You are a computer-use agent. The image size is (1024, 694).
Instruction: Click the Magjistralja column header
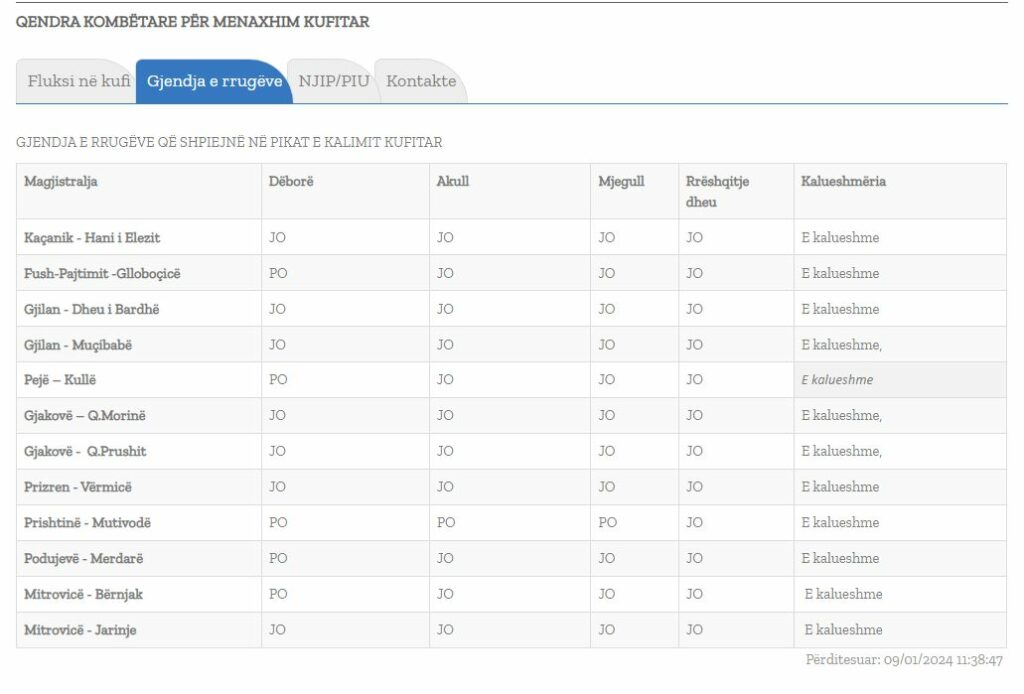61,181
